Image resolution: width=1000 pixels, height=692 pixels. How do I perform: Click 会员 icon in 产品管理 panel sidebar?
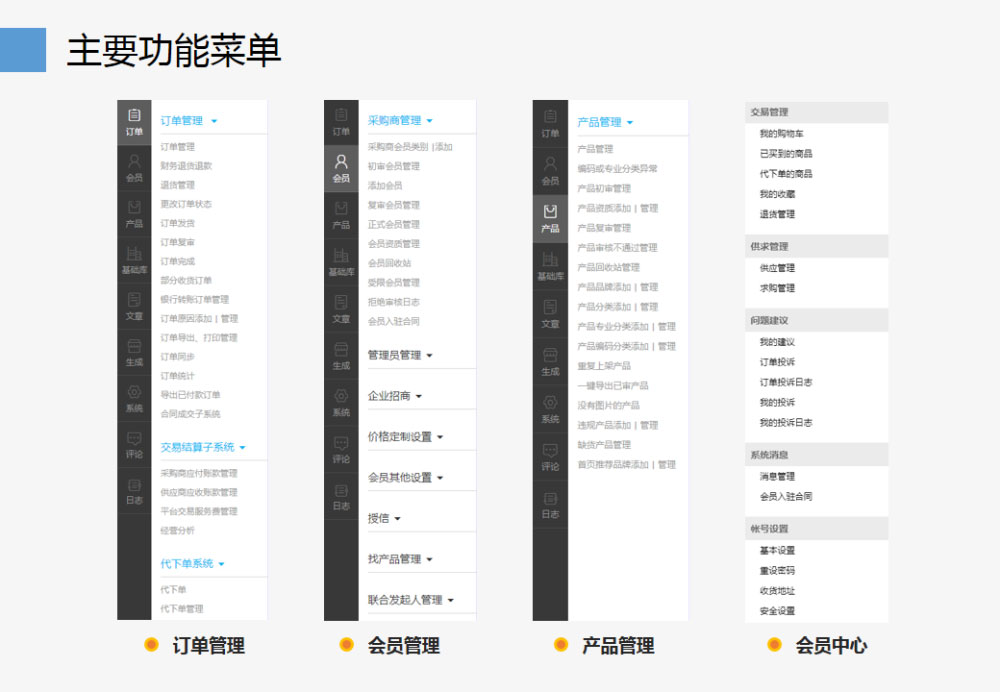coord(550,171)
